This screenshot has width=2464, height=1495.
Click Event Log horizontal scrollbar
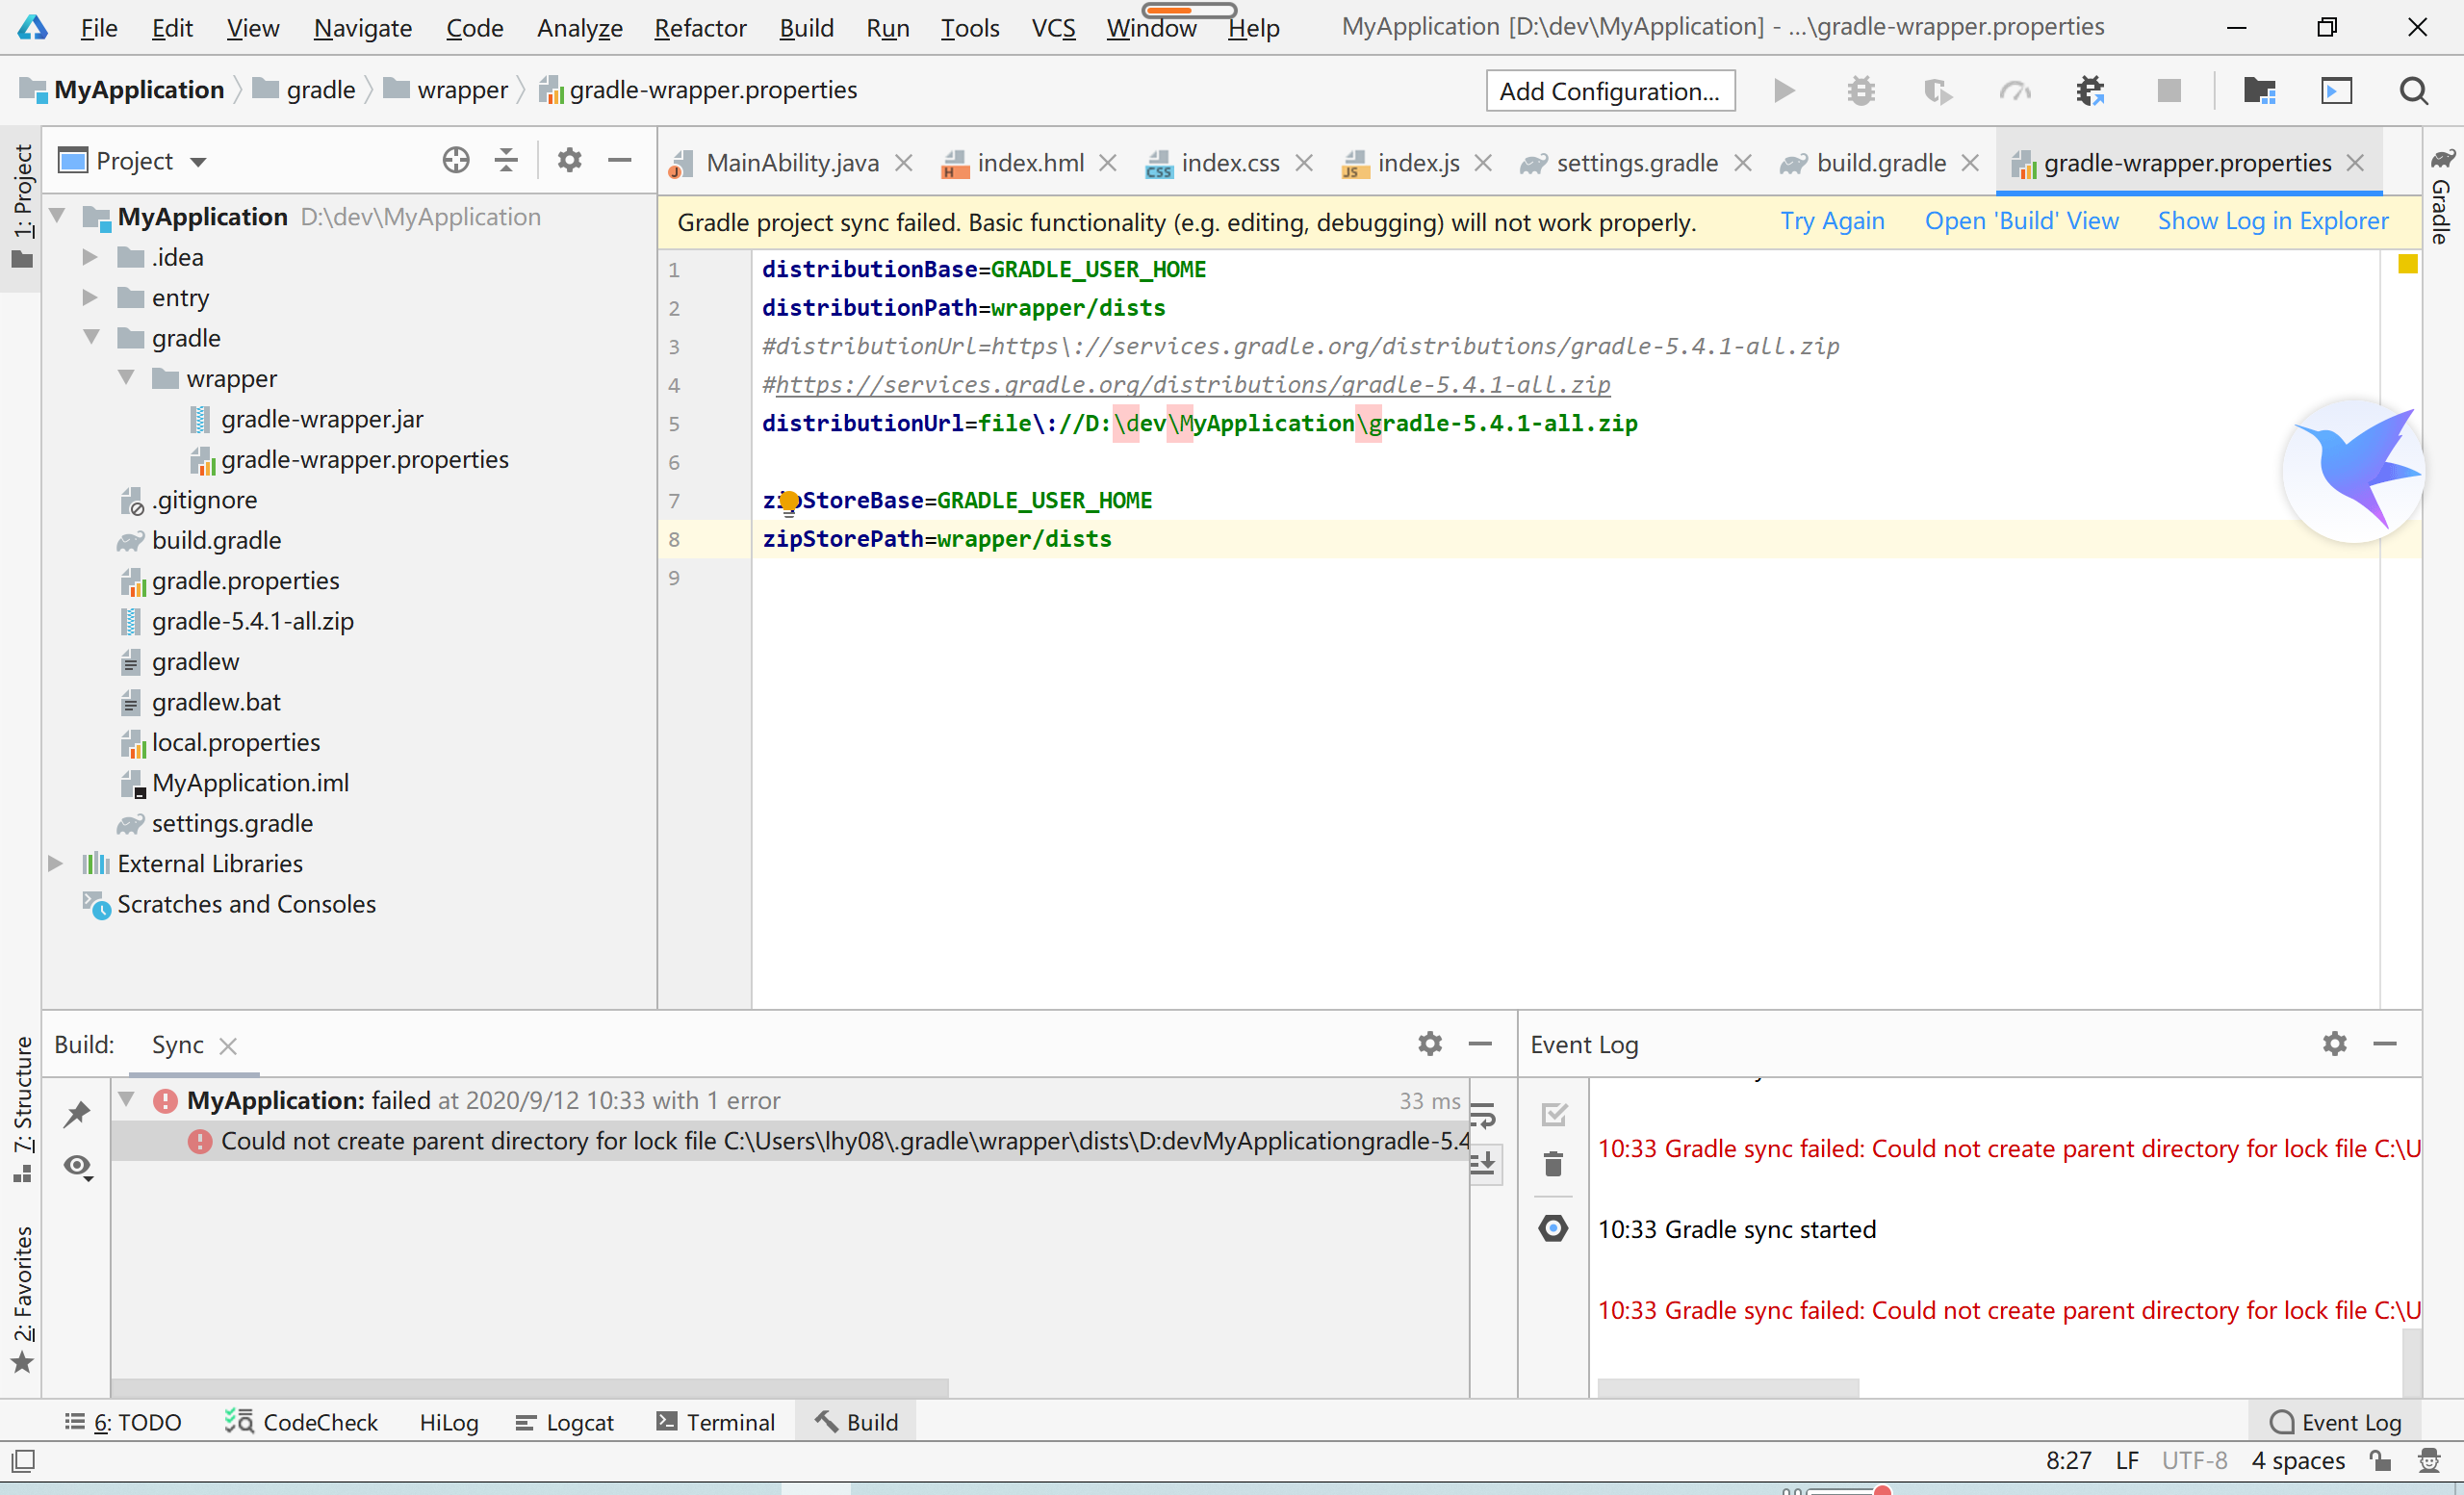point(1728,1387)
